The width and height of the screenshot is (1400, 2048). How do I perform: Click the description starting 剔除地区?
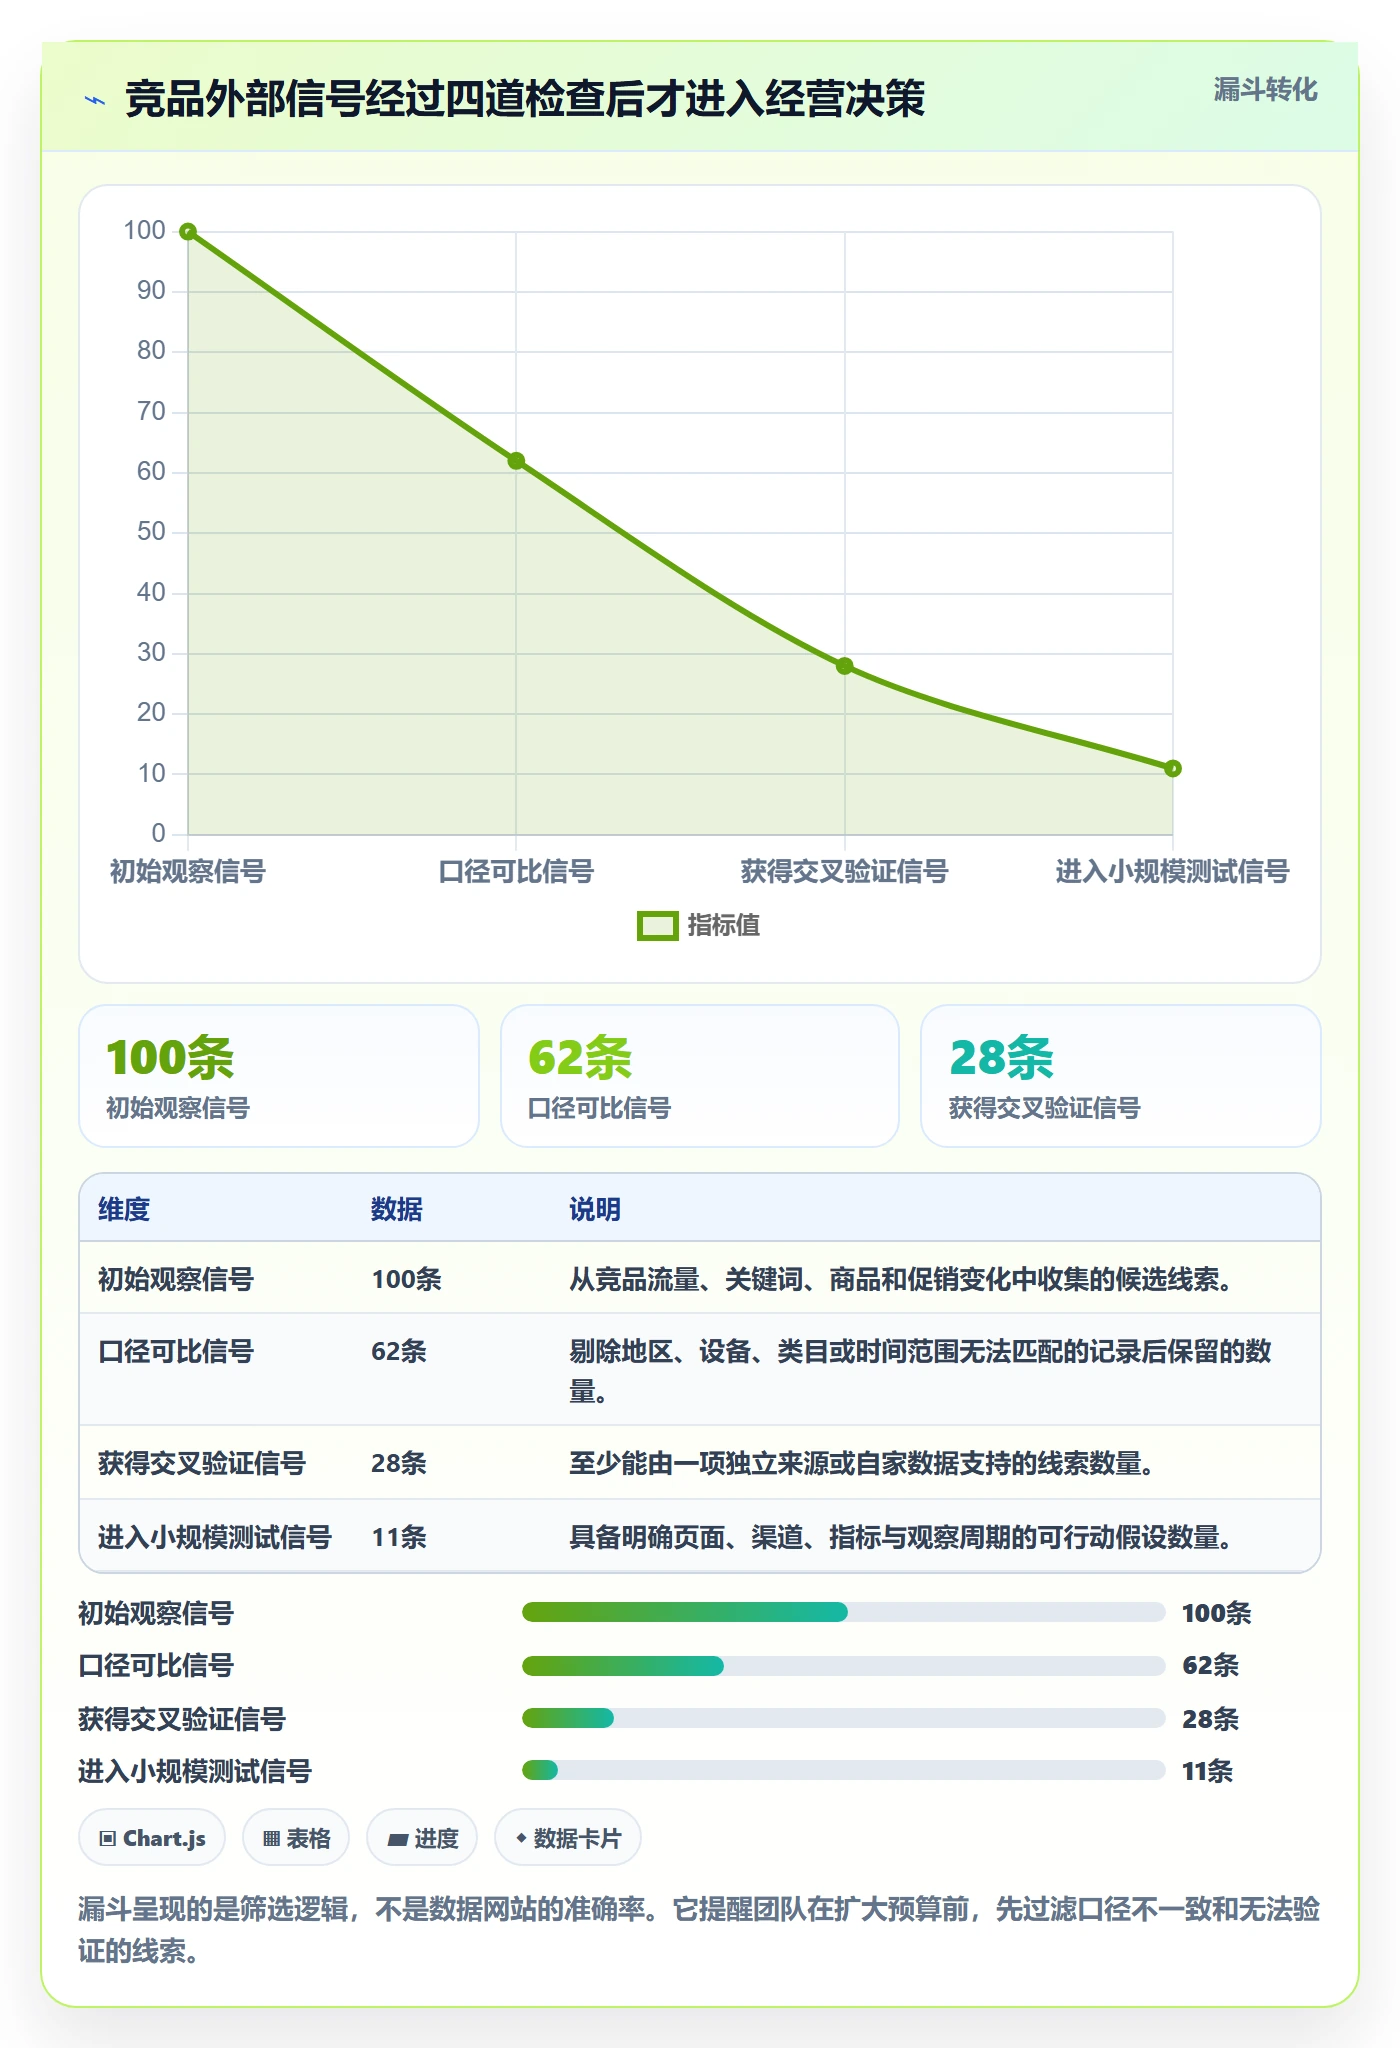[920, 1371]
